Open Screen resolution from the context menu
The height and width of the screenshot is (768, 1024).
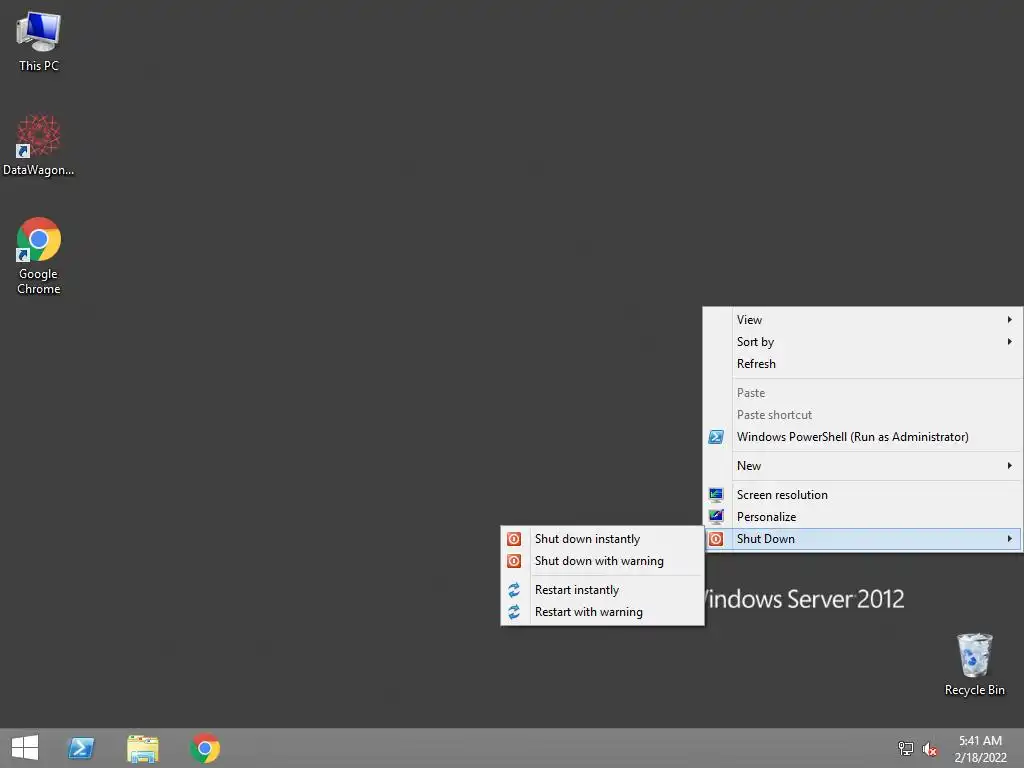pos(862,495)
